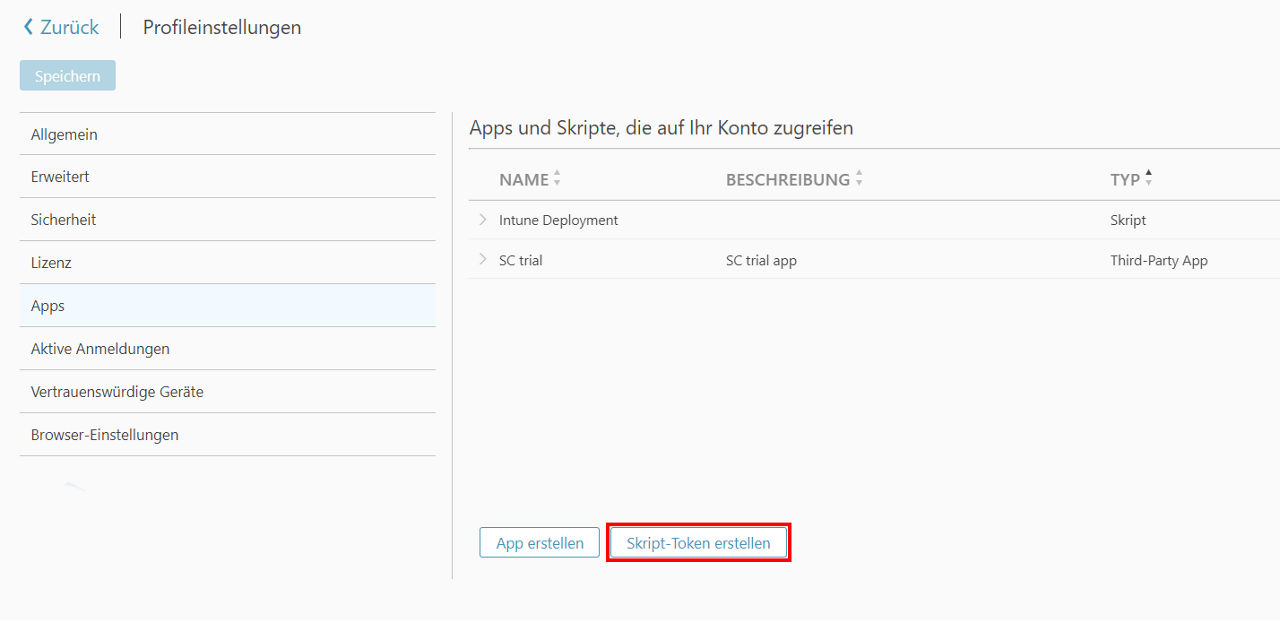Image resolution: width=1280 pixels, height=620 pixels.
Task: Click Skript-Token erstellen button
Action: point(698,543)
